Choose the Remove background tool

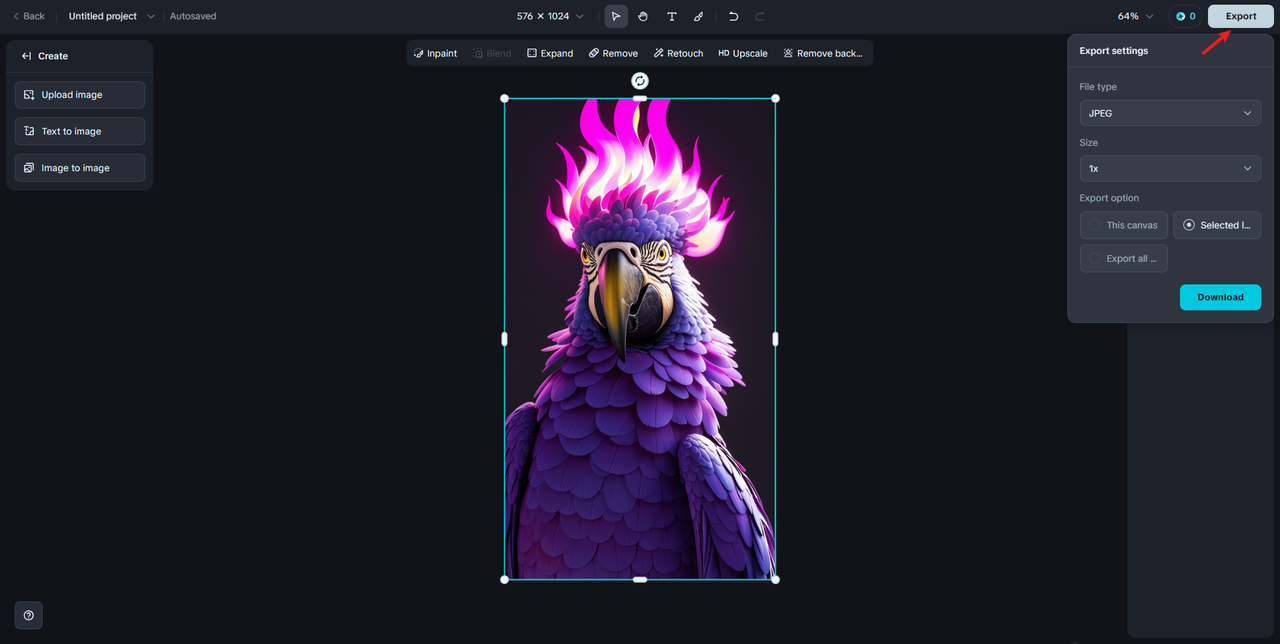(x=823, y=53)
